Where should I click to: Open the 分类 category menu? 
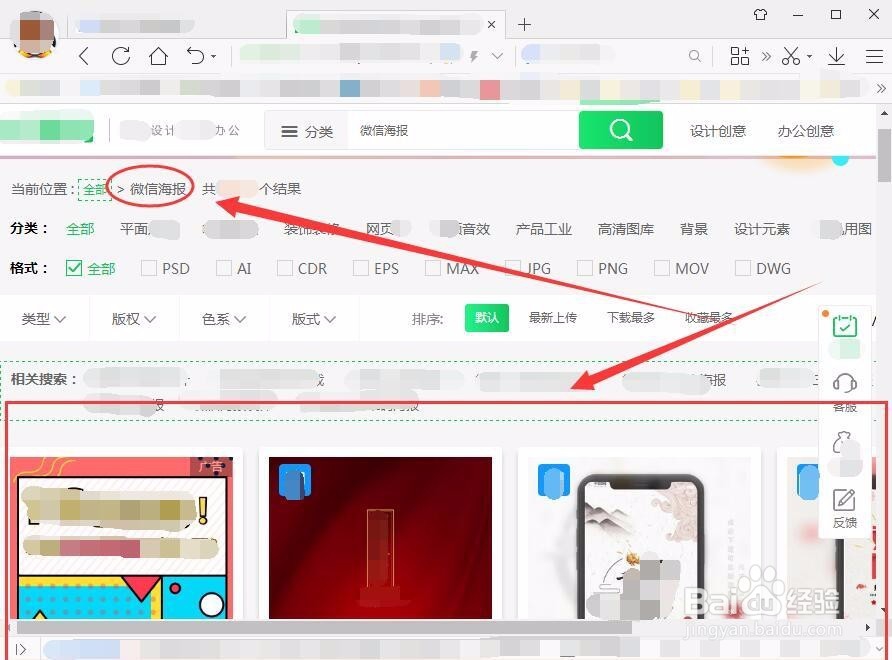click(307, 131)
